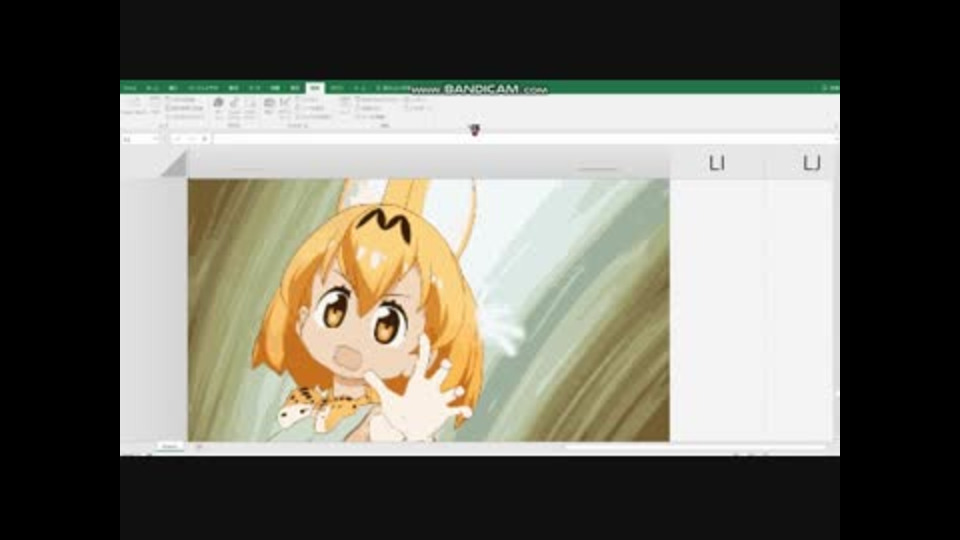Open the File tab in the ribbon

point(130,88)
